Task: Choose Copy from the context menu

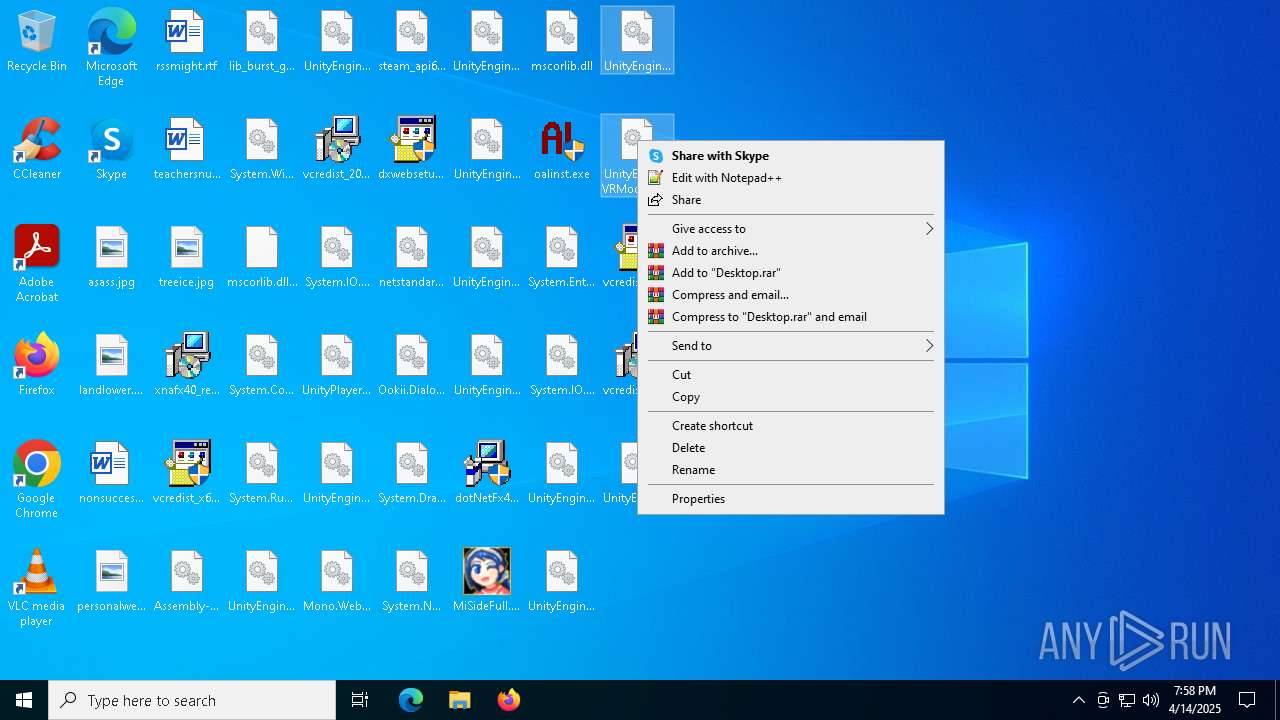Action: 790,397
